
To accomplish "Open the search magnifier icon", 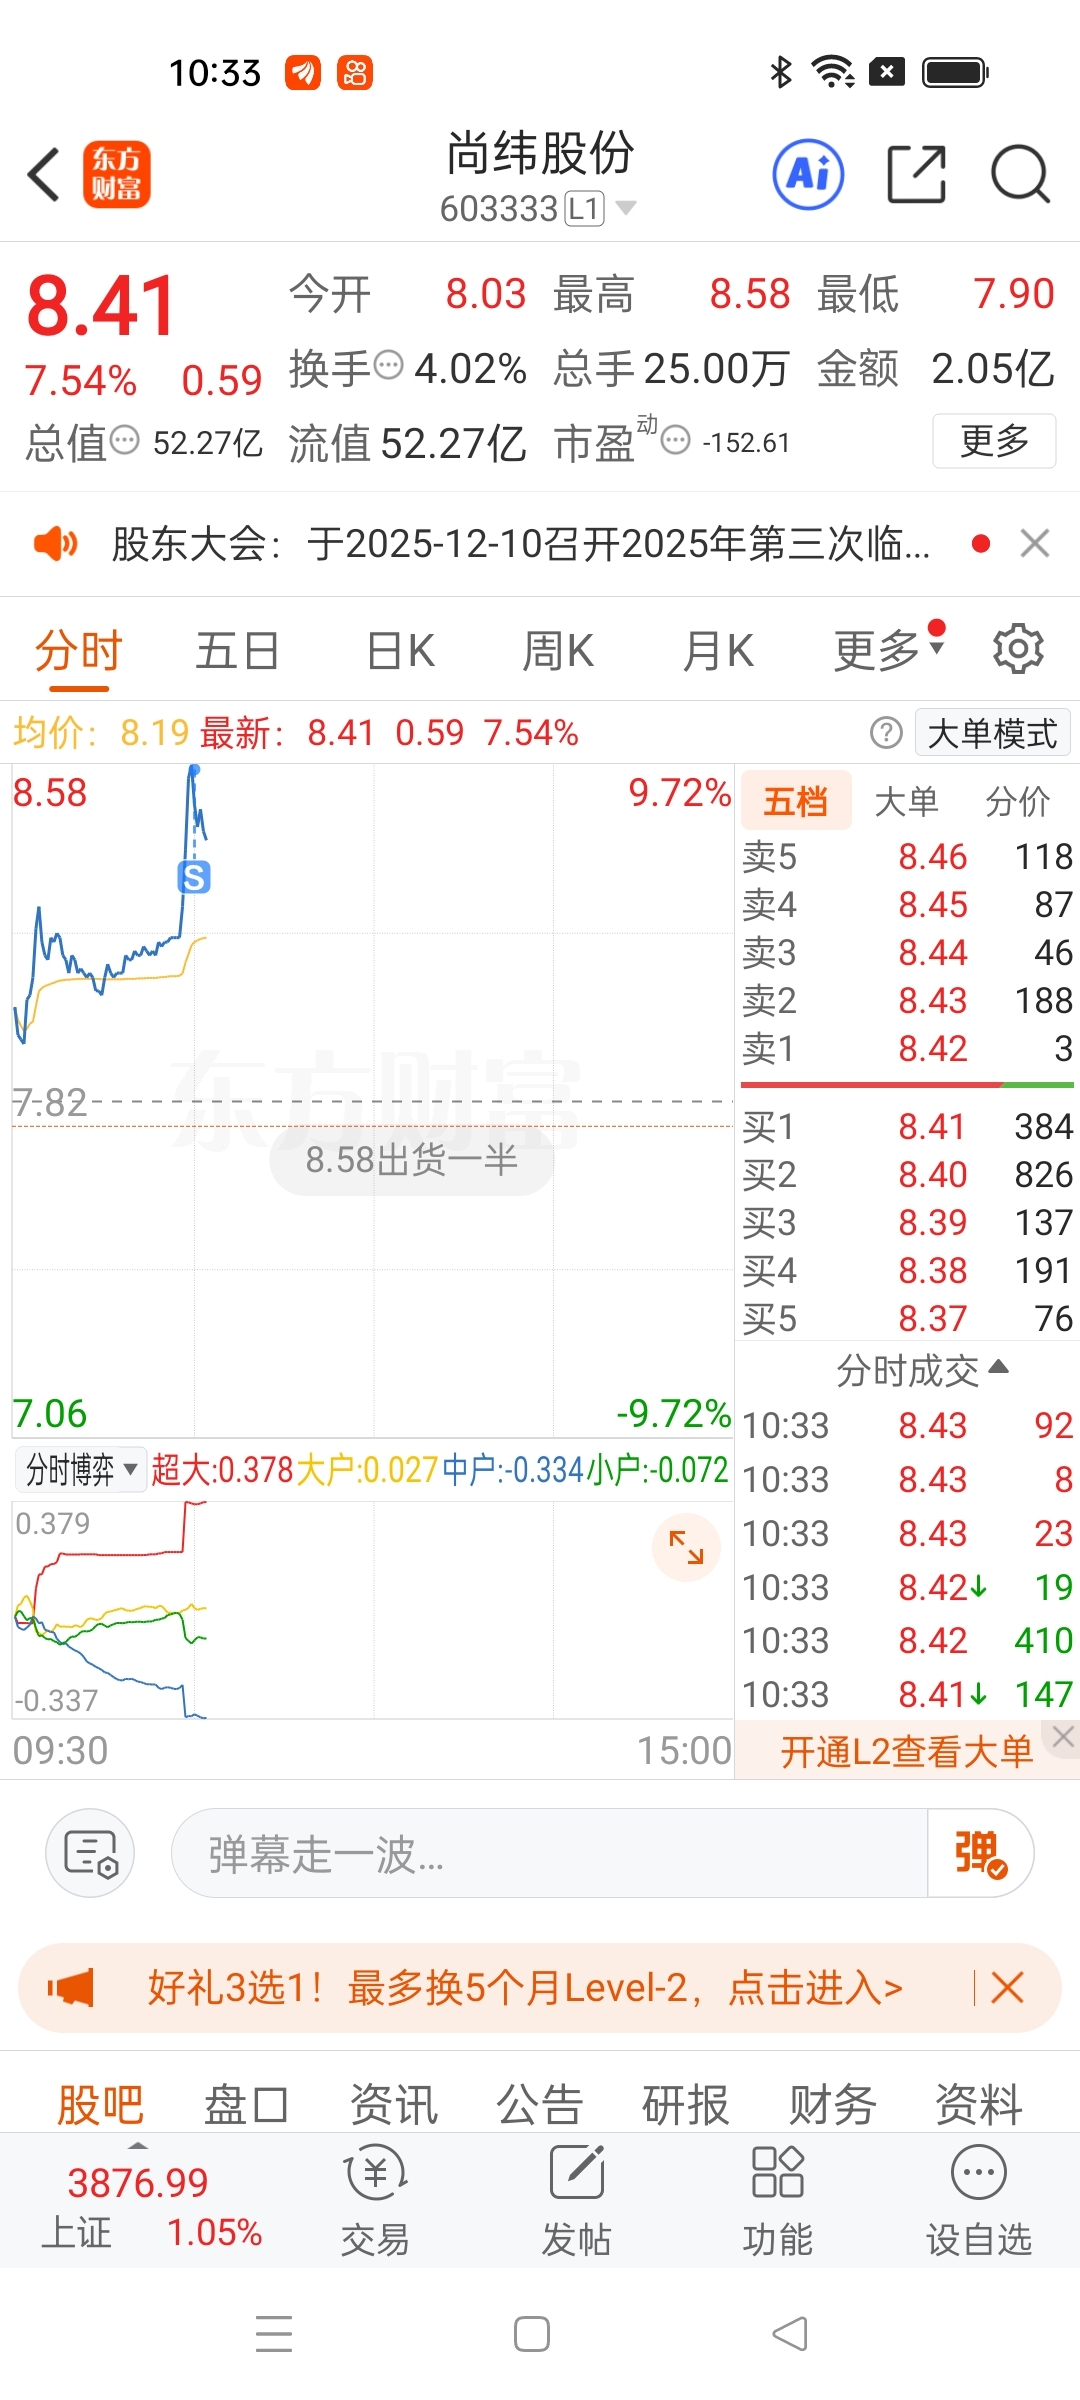I will click(x=1019, y=174).
